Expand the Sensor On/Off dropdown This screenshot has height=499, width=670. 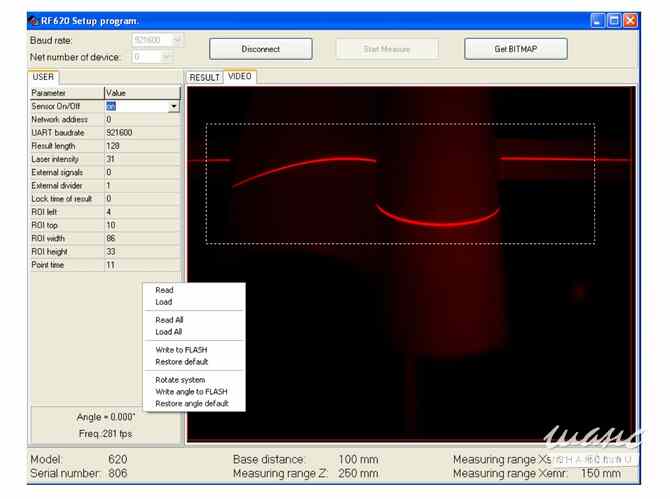(173, 106)
